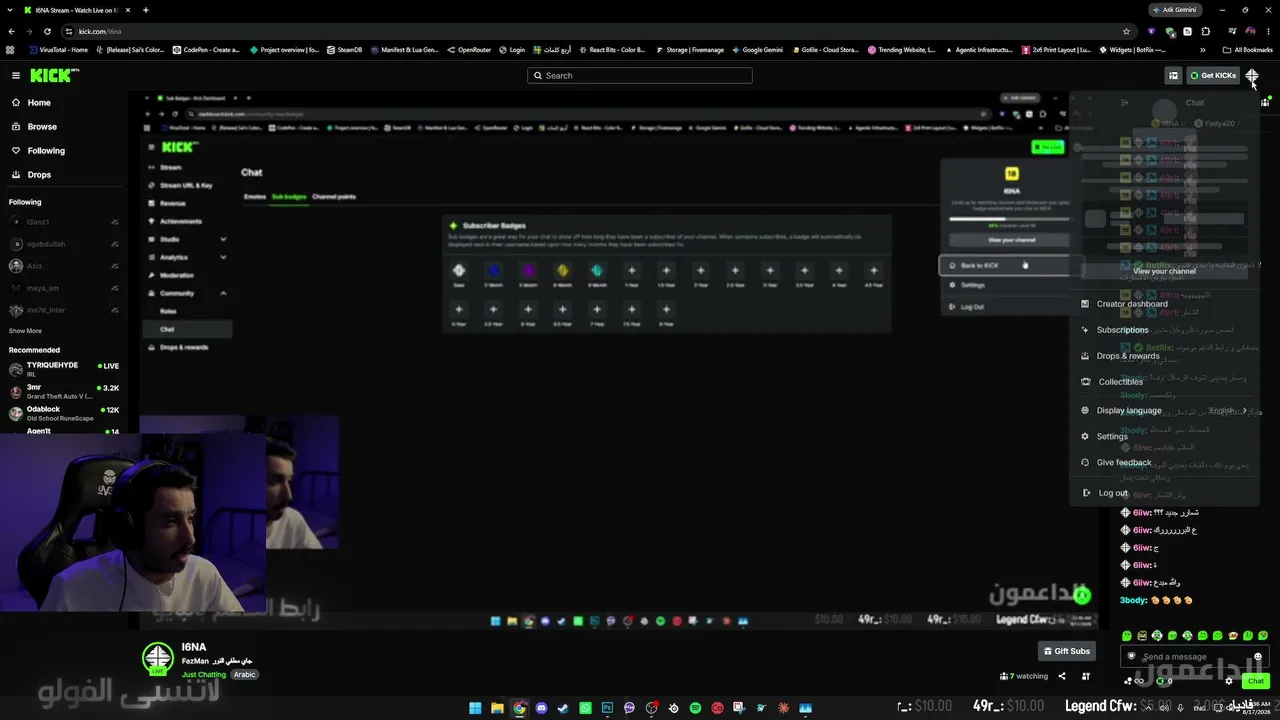Select View your channel in profile menu
Image resolution: width=1280 pixels, height=720 pixels.
[1164, 271]
